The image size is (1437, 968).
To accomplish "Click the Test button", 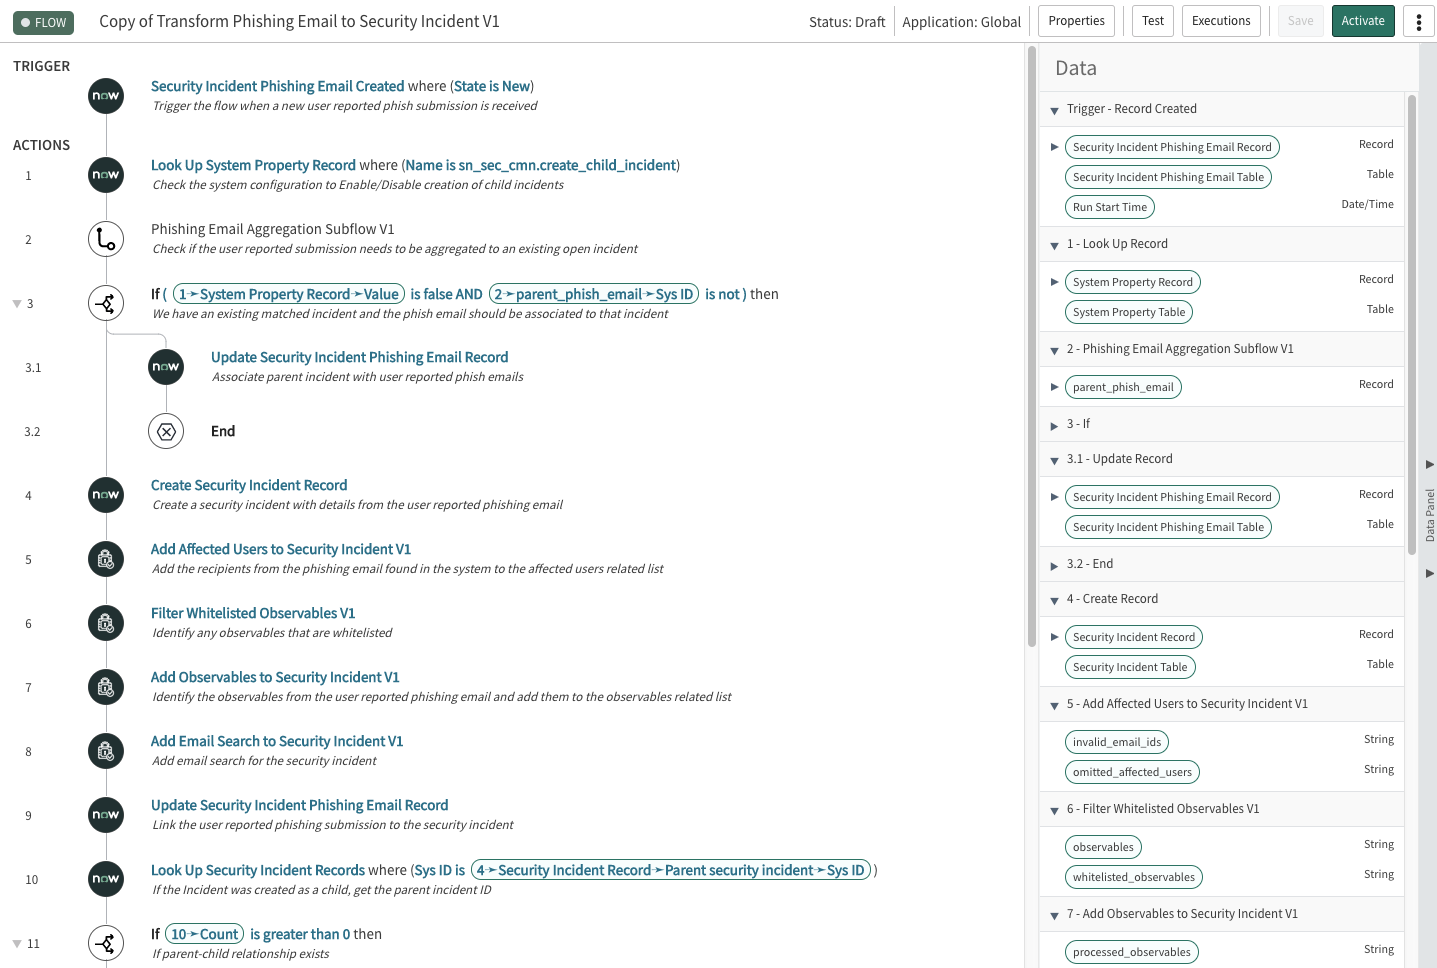I will pyautogui.click(x=1153, y=21).
